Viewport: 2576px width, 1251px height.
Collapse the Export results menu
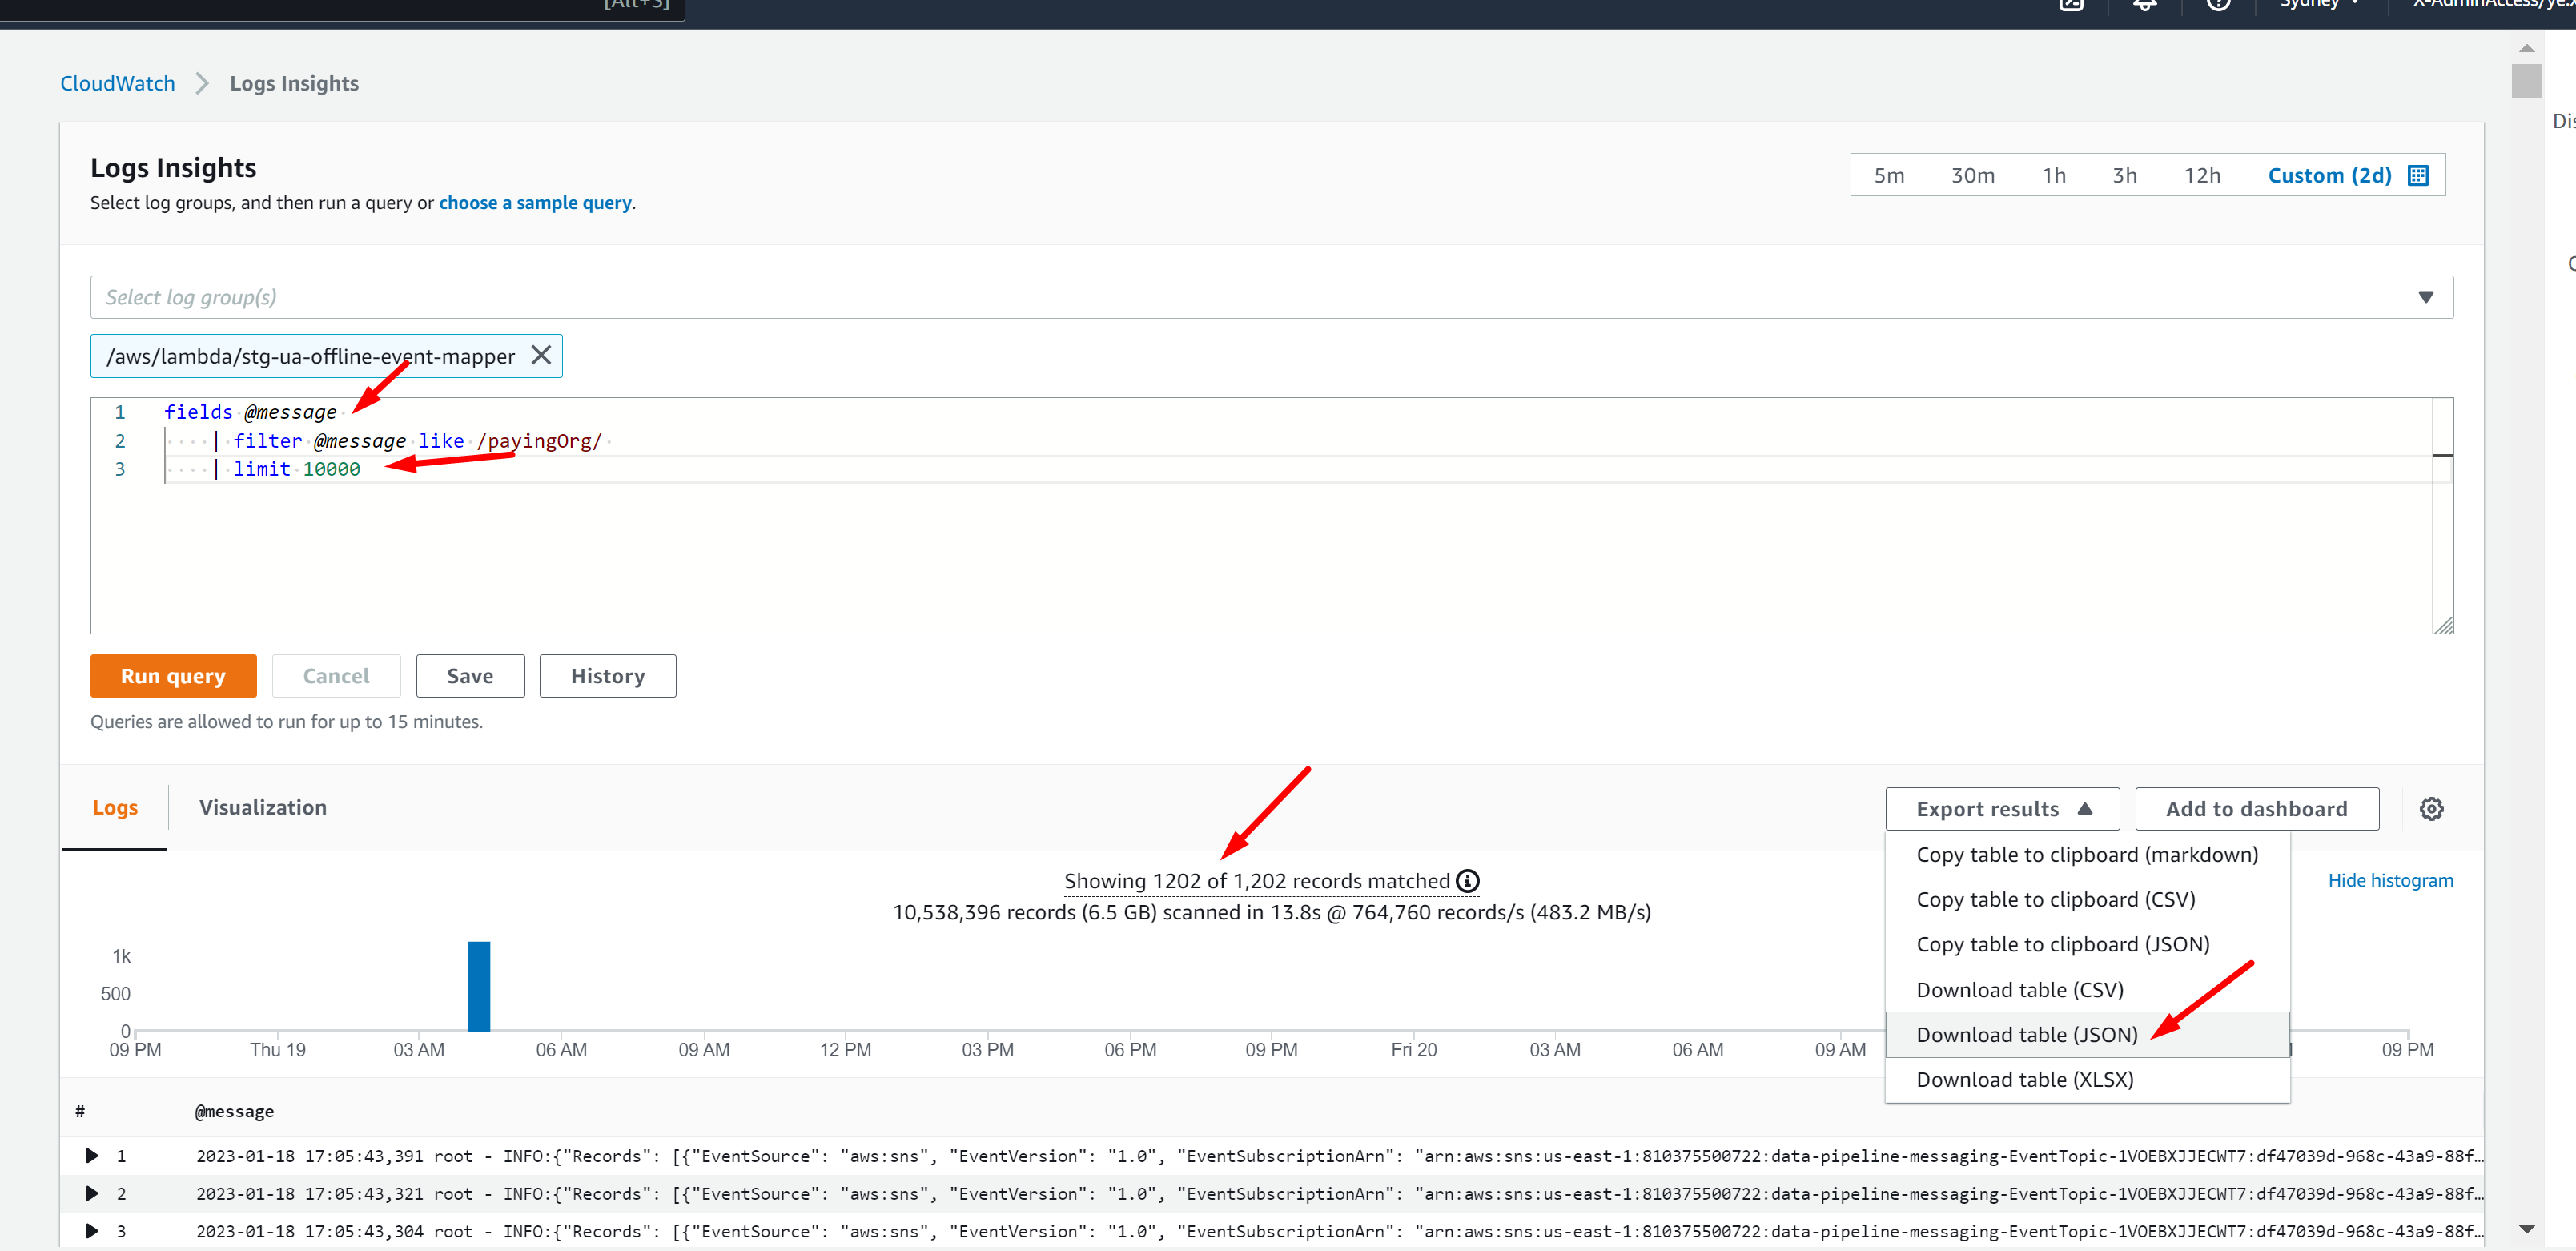coord(2002,808)
